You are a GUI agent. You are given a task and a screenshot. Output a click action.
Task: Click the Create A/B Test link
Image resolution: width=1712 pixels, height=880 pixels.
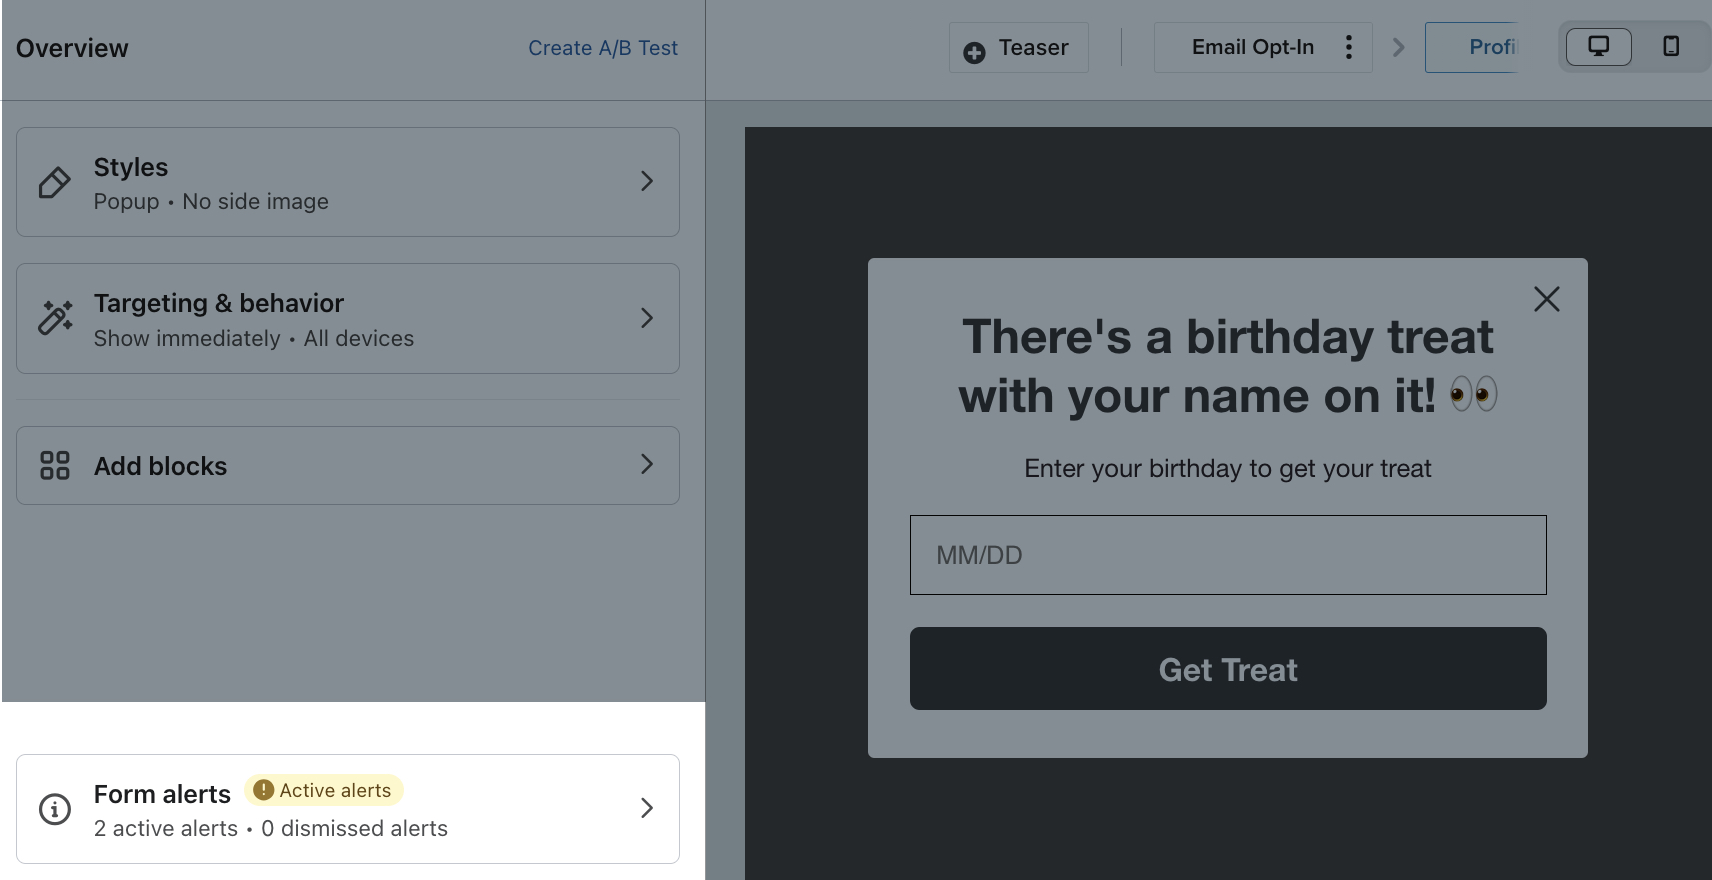click(x=602, y=47)
